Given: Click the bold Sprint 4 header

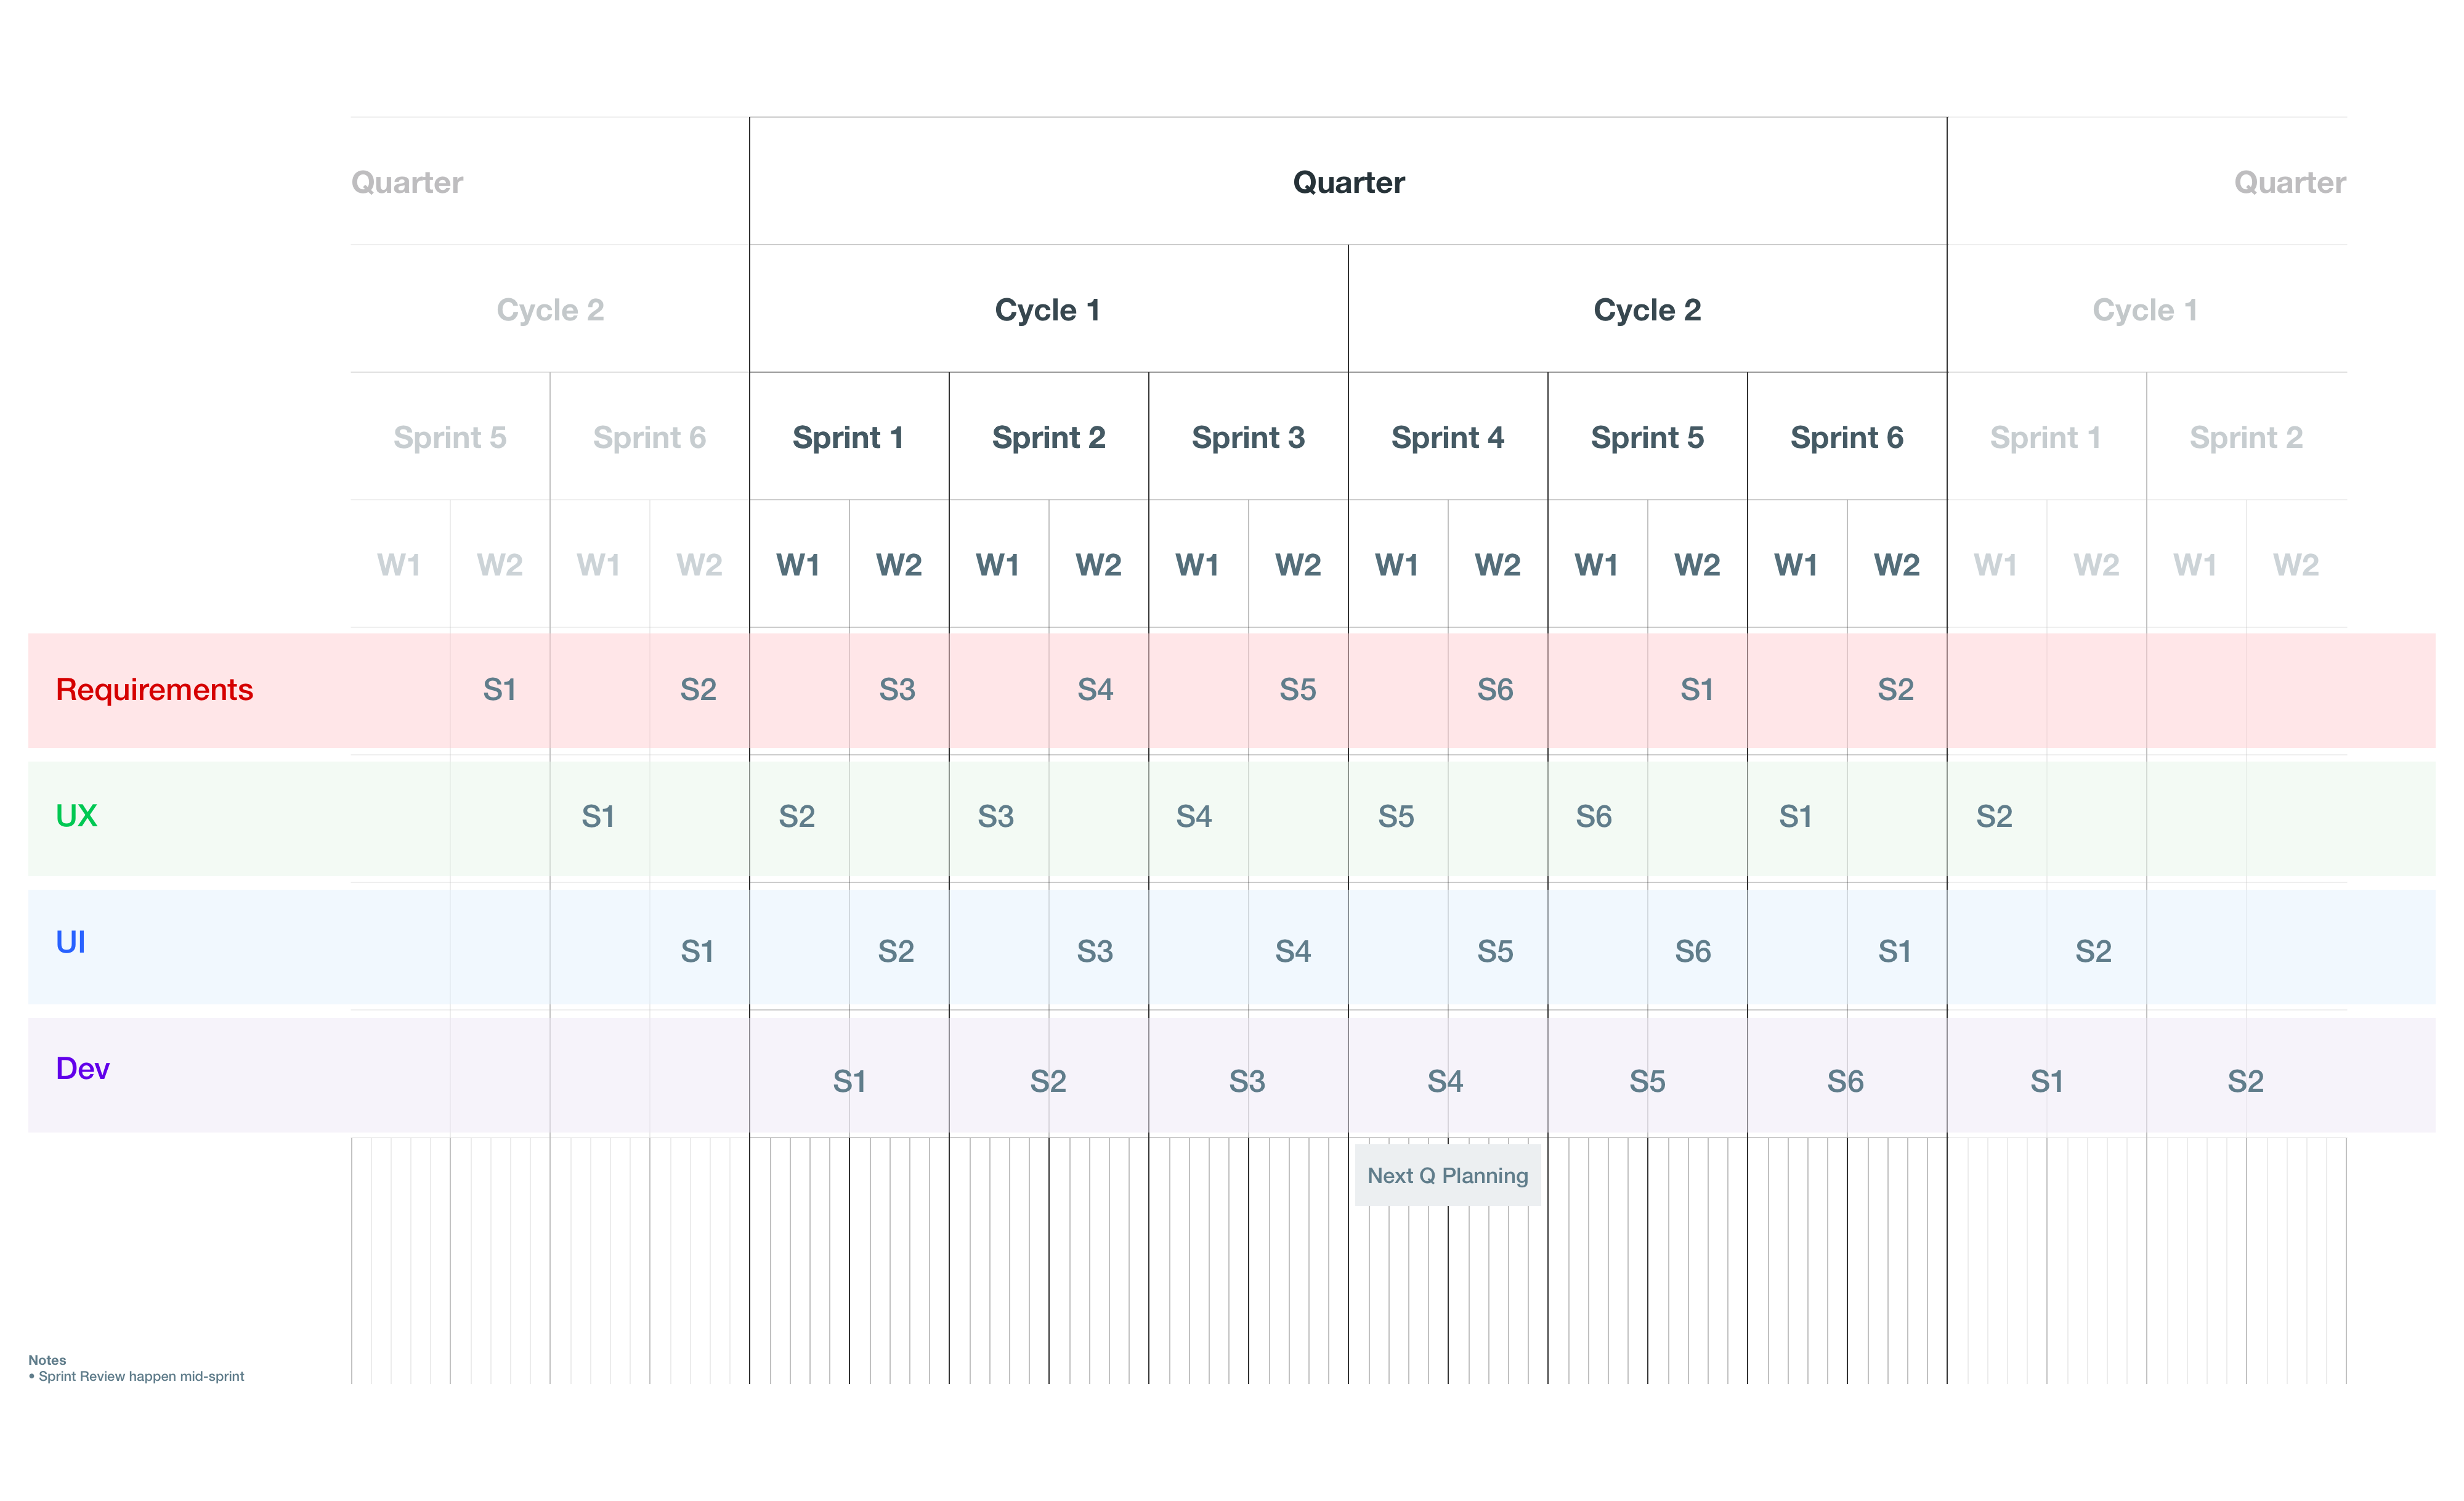Looking at the screenshot, I should click(1447, 438).
